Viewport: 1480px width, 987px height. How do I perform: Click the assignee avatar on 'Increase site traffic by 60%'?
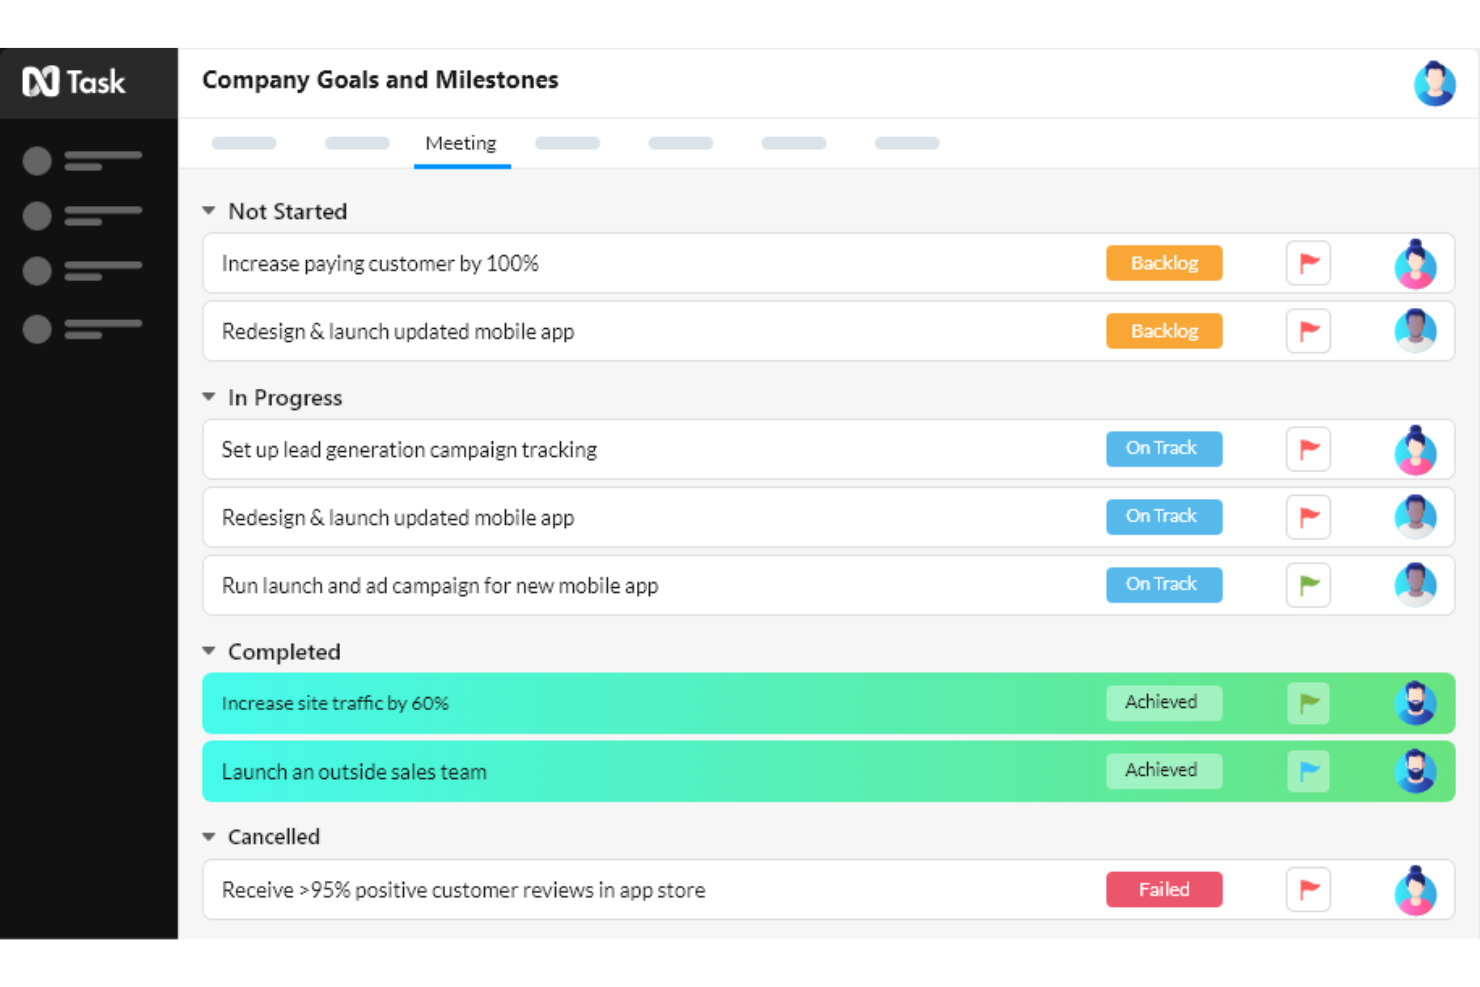click(x=1415, y=703)
